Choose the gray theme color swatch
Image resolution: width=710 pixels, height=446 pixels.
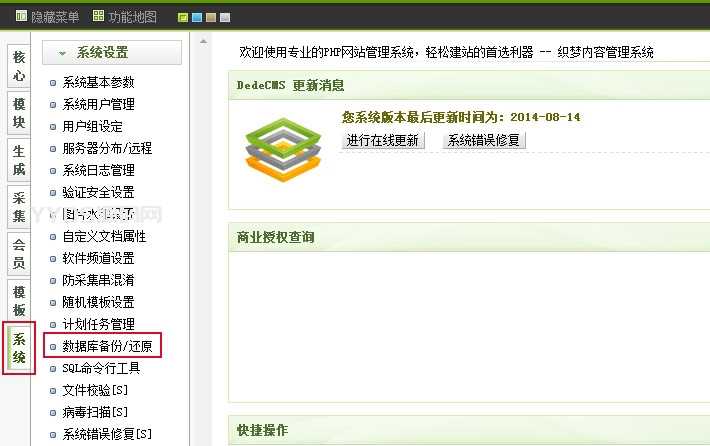[x=225, y=18]
